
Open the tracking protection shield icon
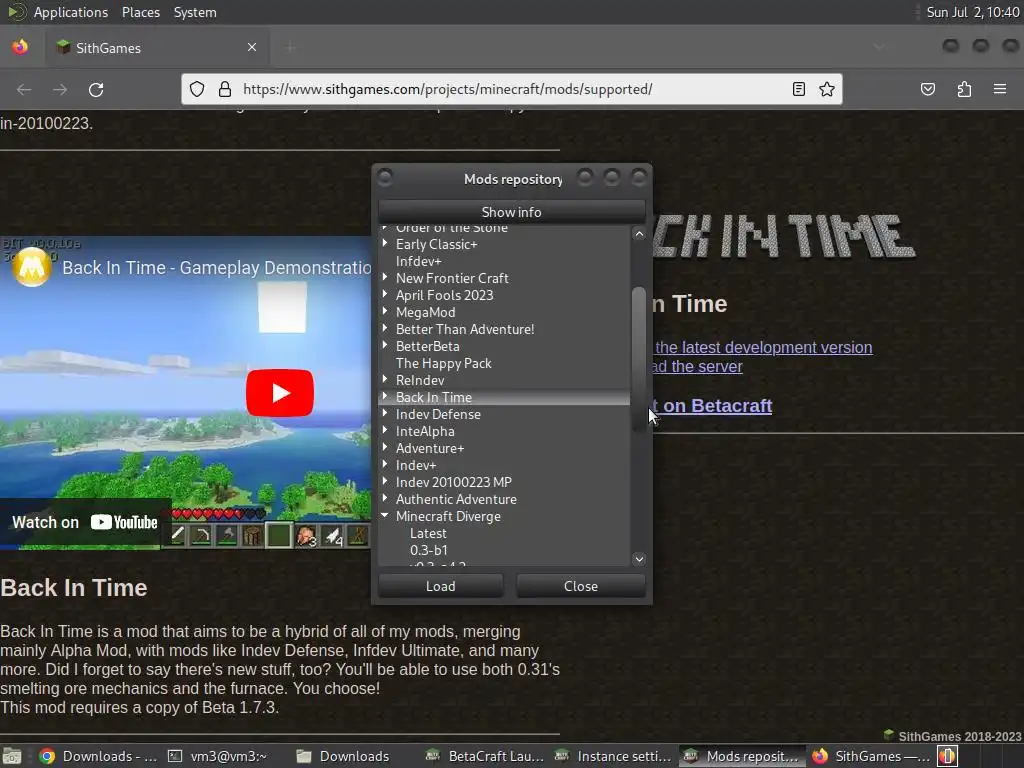click(197, 89)
